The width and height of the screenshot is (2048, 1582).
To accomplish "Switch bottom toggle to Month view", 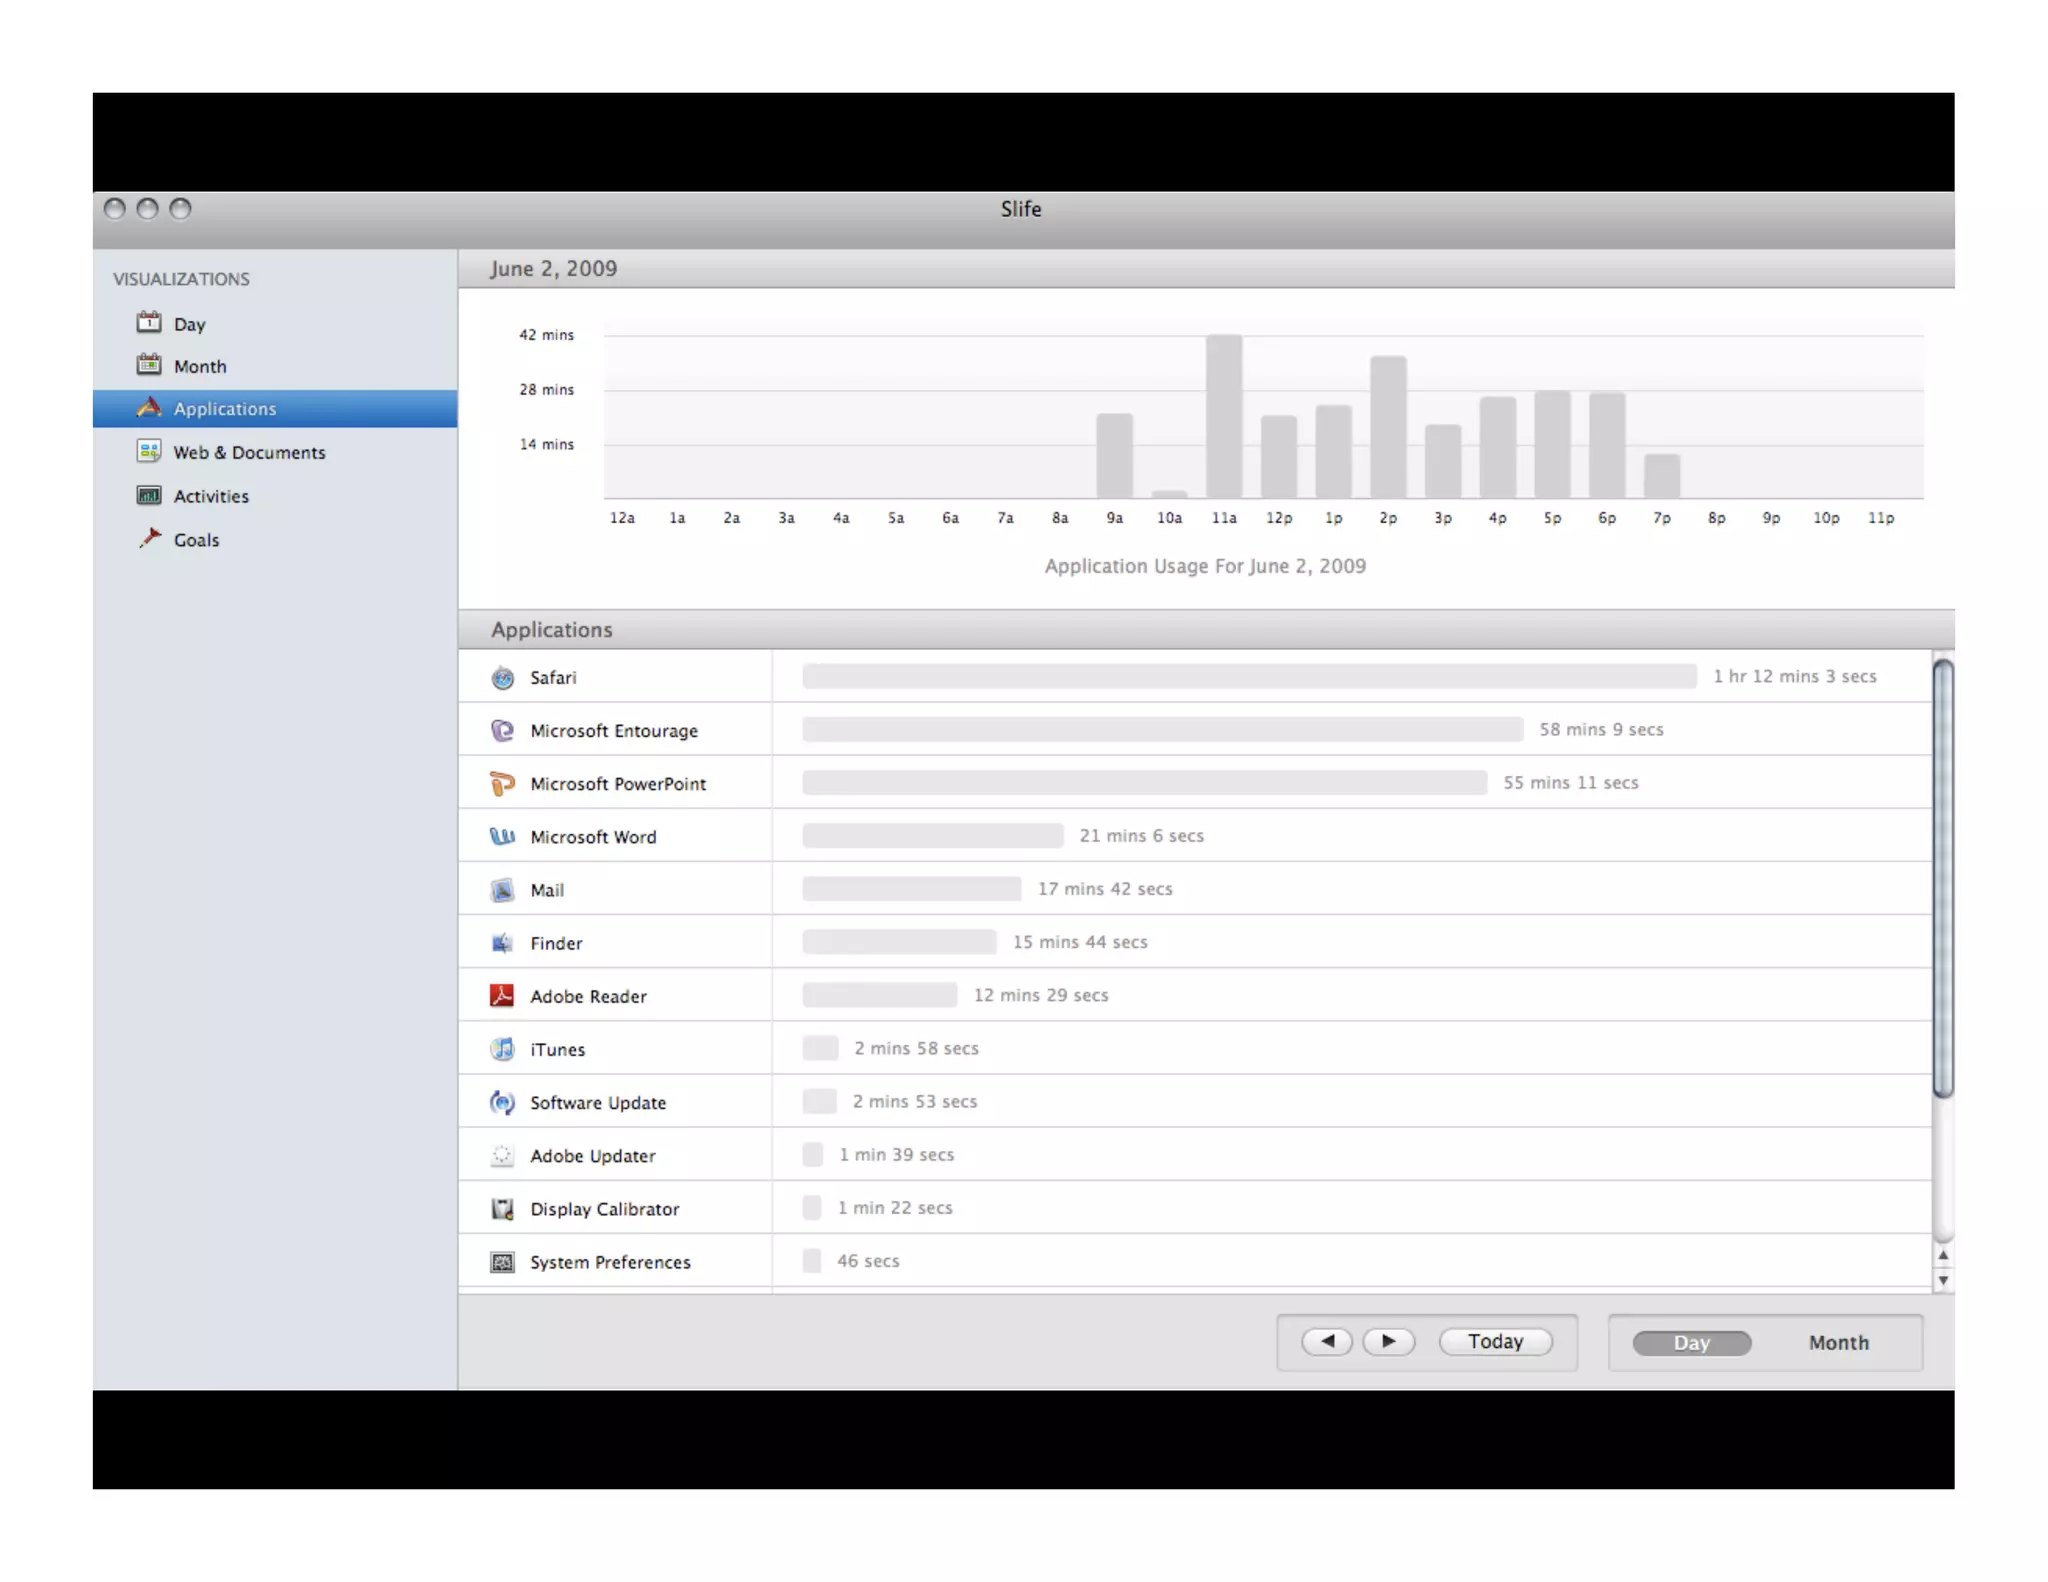I will point(1837,1343).
